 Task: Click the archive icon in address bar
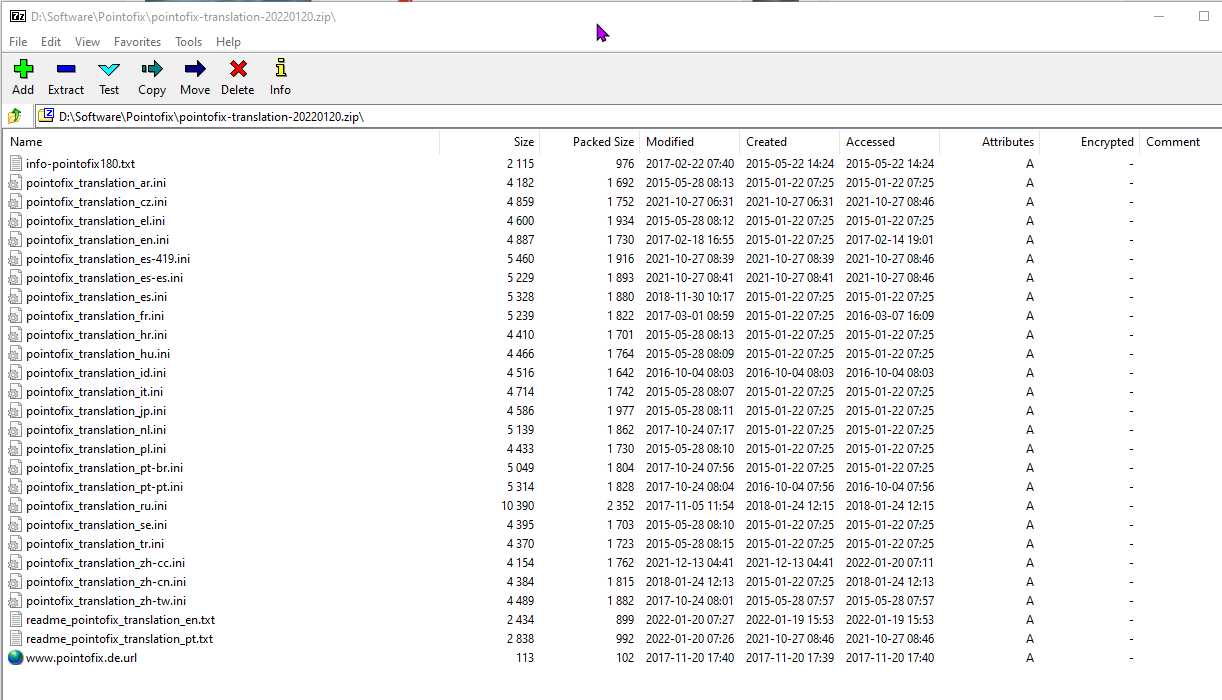tap(46, 116)
